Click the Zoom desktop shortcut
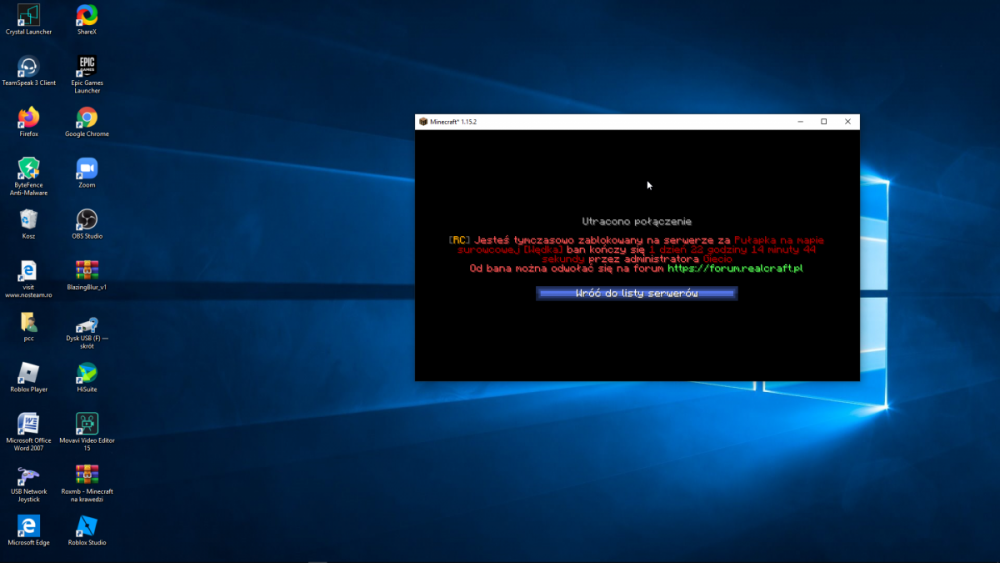Viewport: 1000px width, 563px height. (x=87, y=168)
